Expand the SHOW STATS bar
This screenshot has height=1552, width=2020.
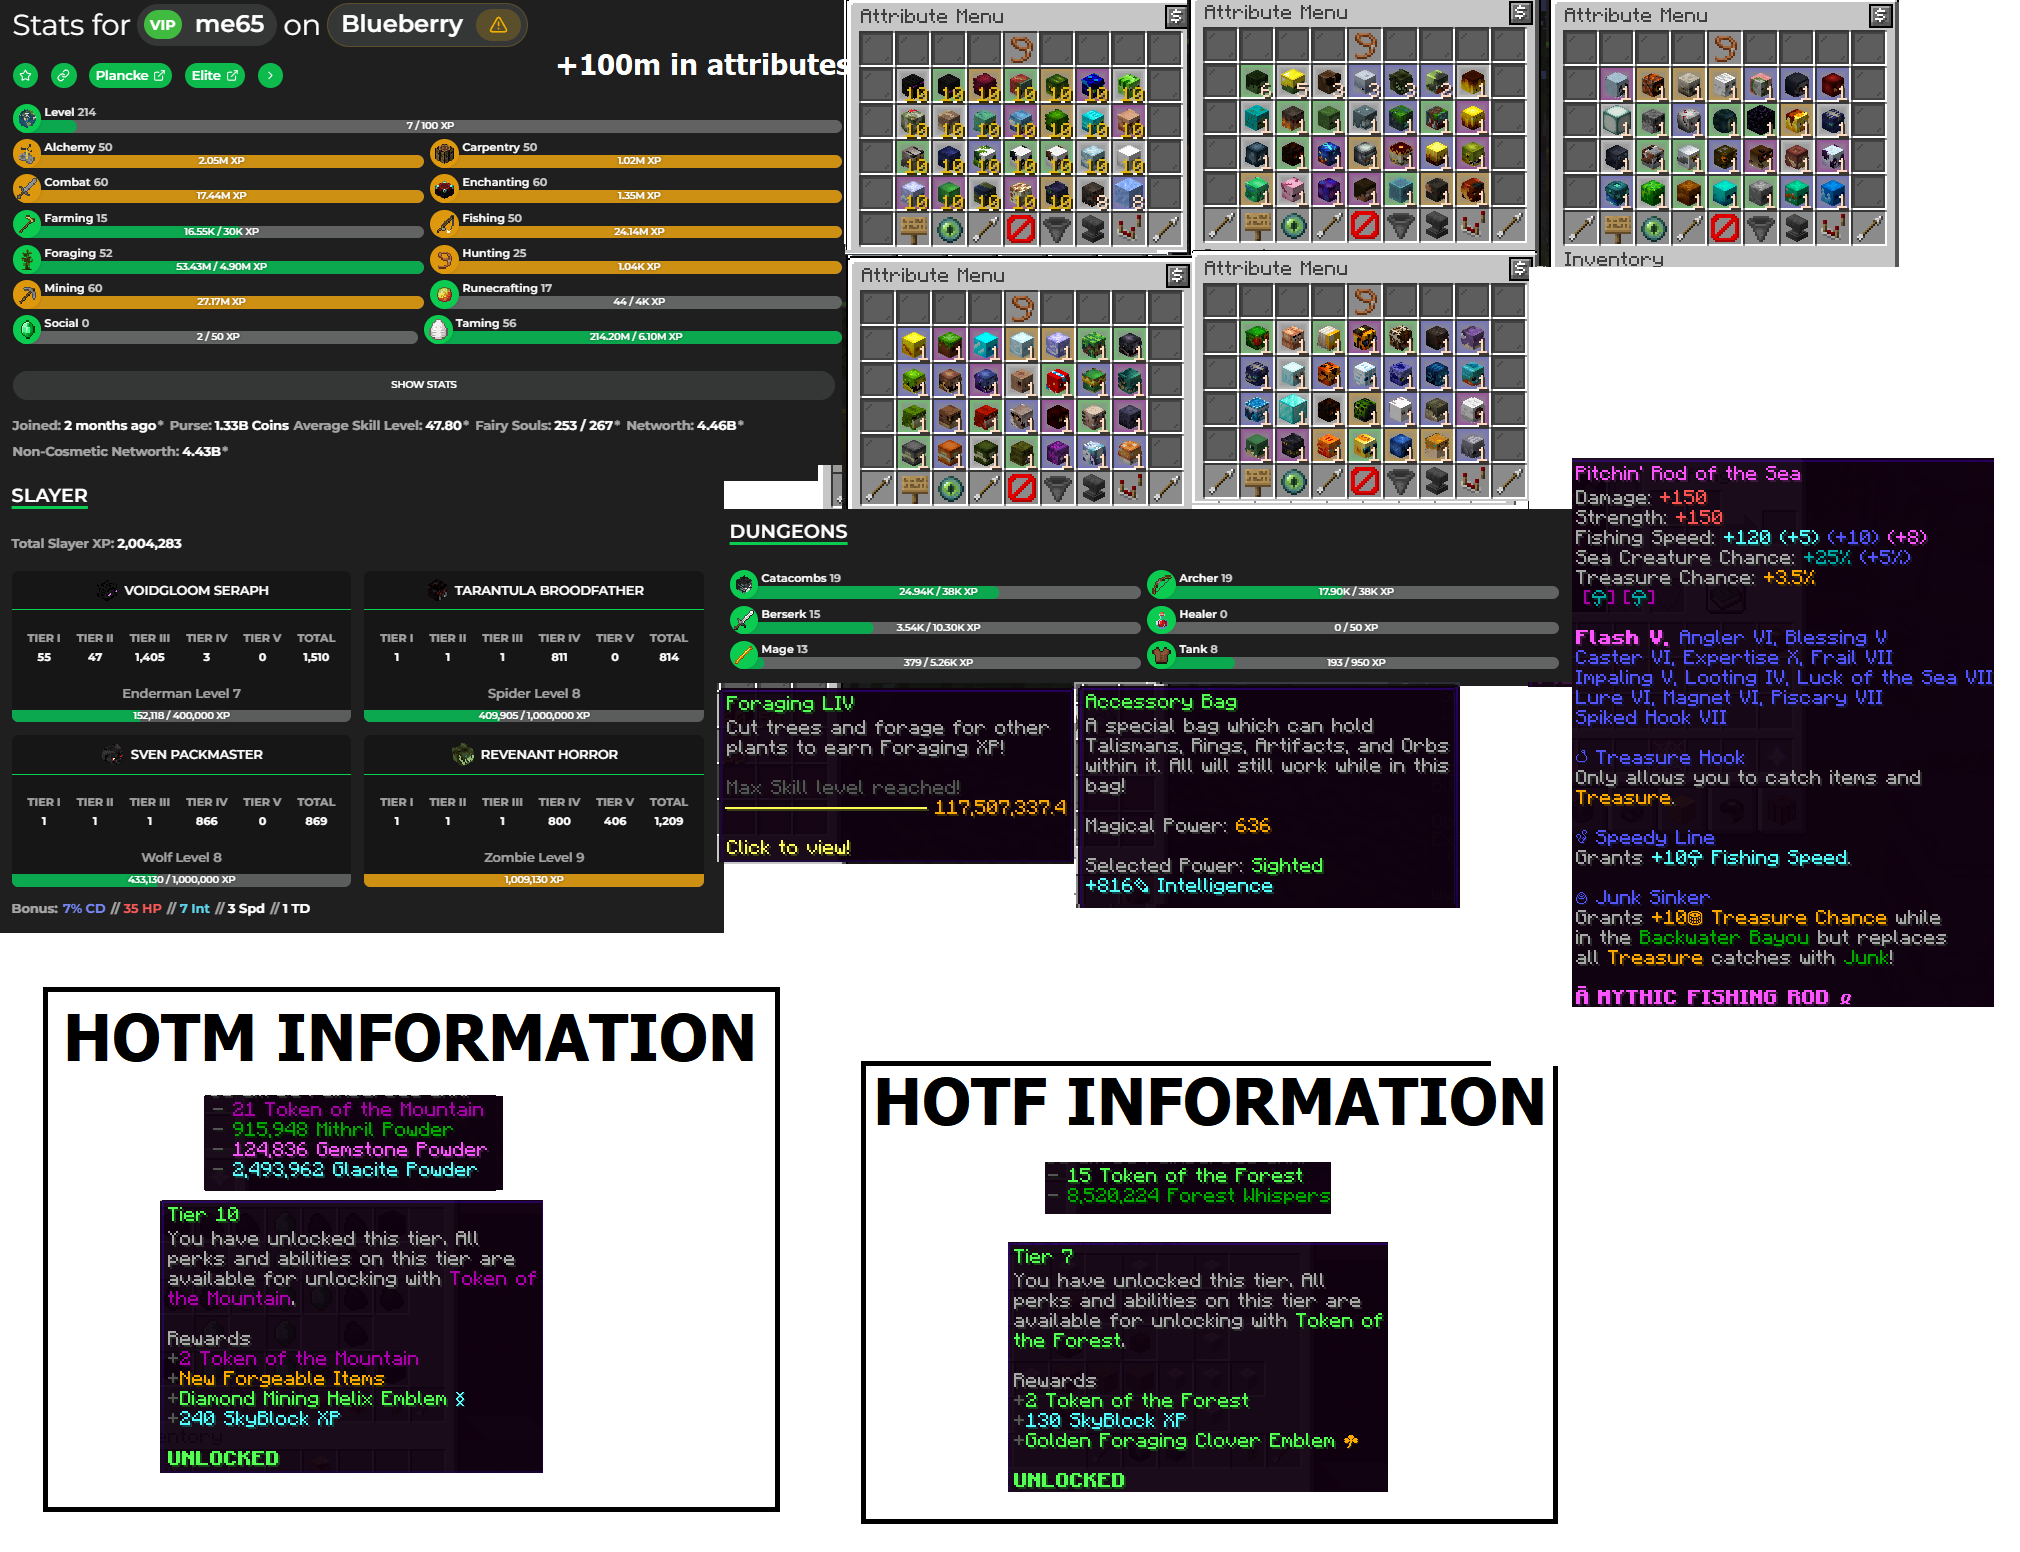point(423,384)
